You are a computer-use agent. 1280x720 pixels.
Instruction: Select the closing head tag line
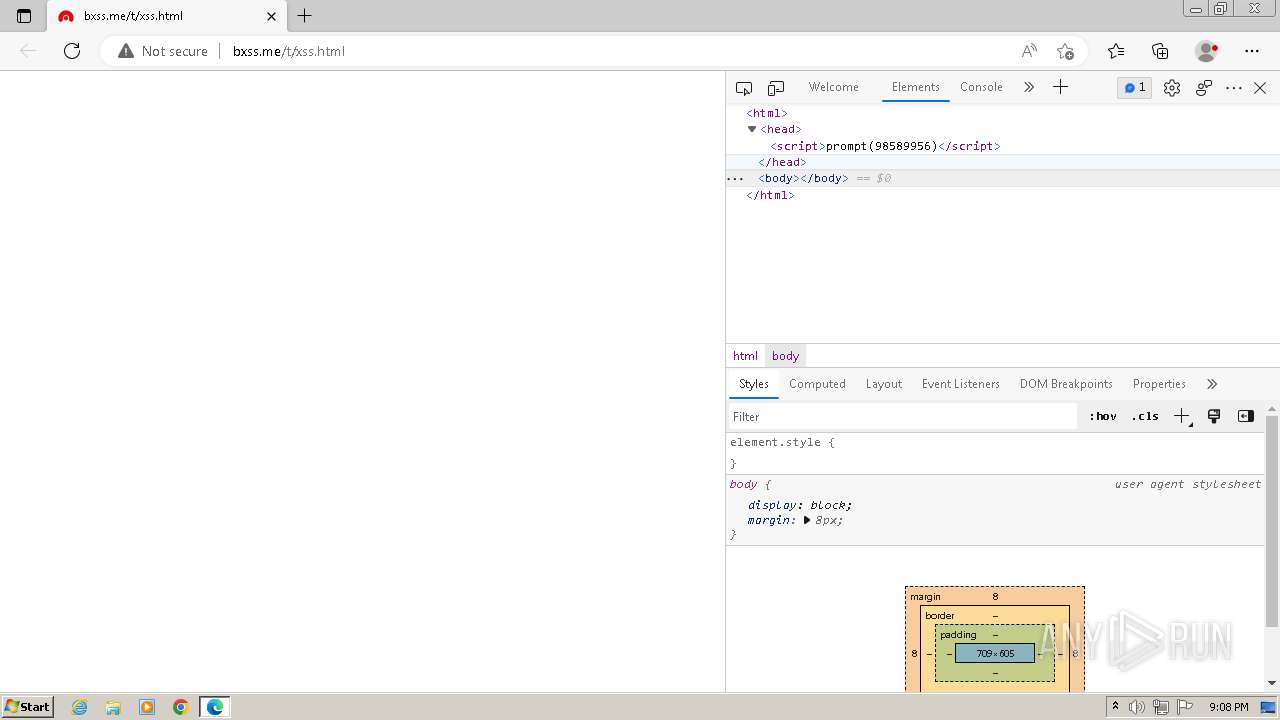(782, 162)
